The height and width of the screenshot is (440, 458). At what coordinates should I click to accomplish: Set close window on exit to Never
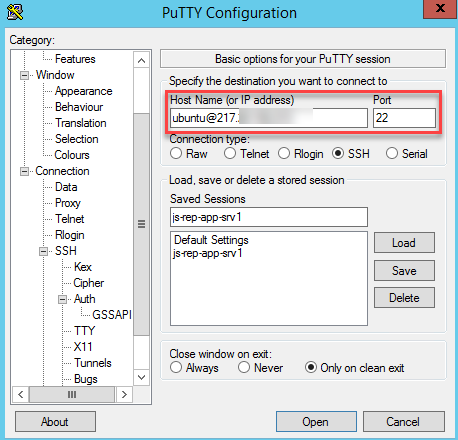pyautogui.click(x=244, y=368)
